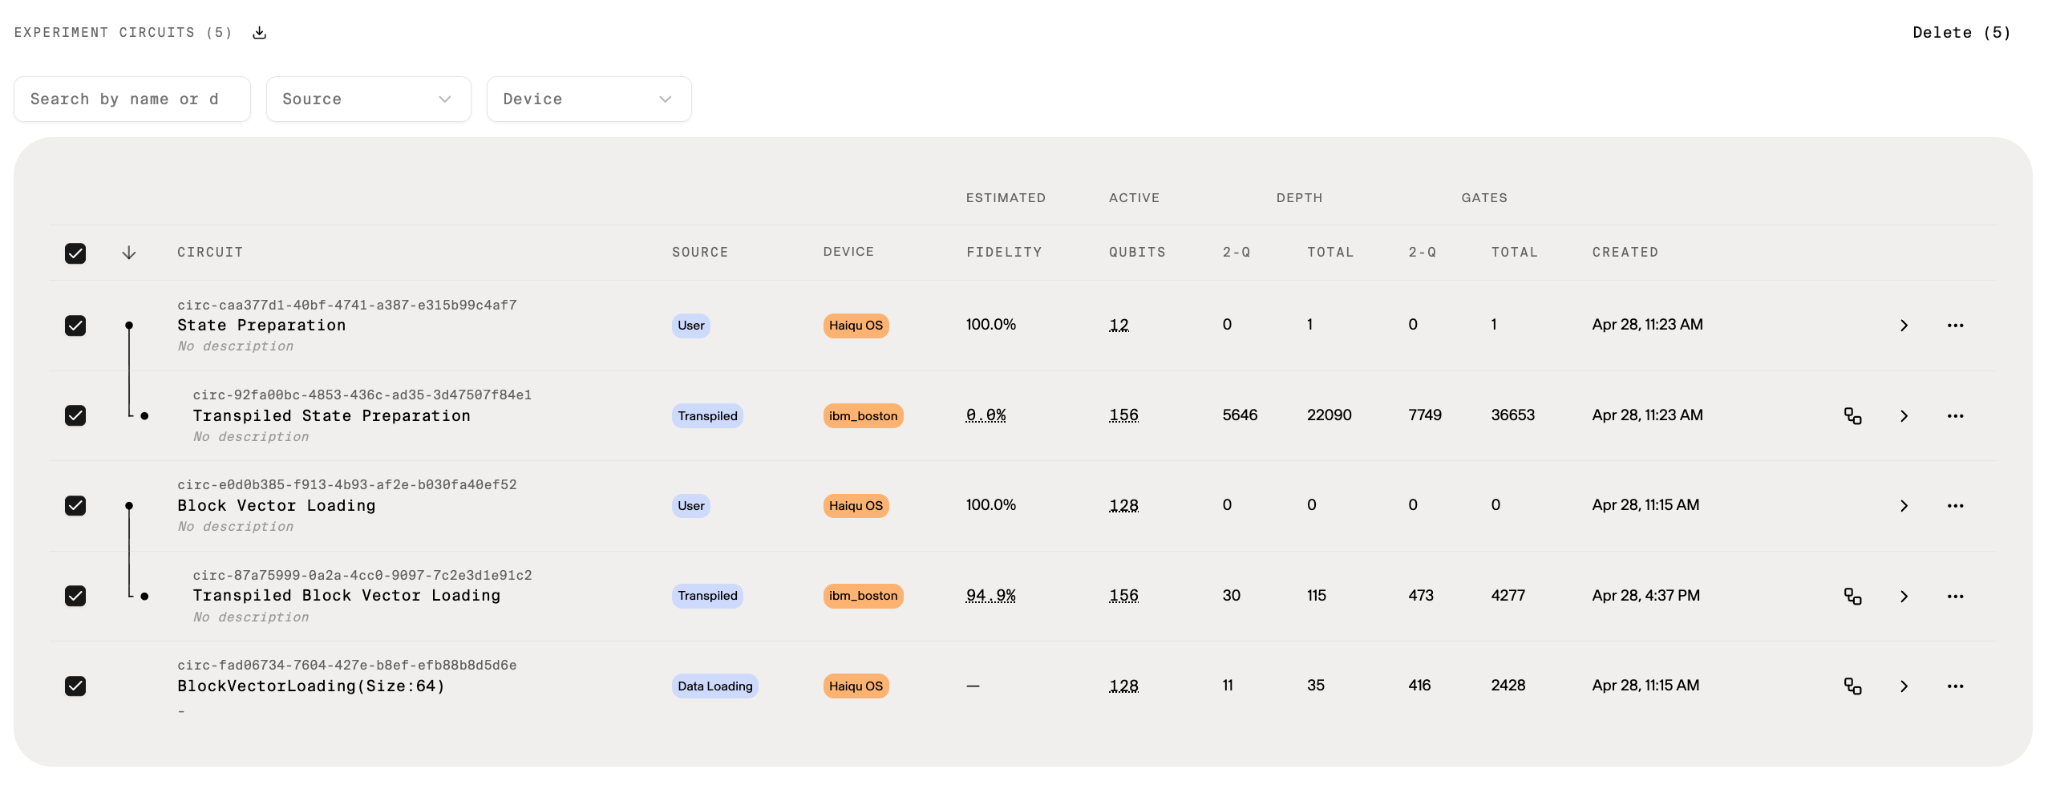2048x785 pixels.
Task: Open the State Preparation circuit name
Action: coord(262,325)
